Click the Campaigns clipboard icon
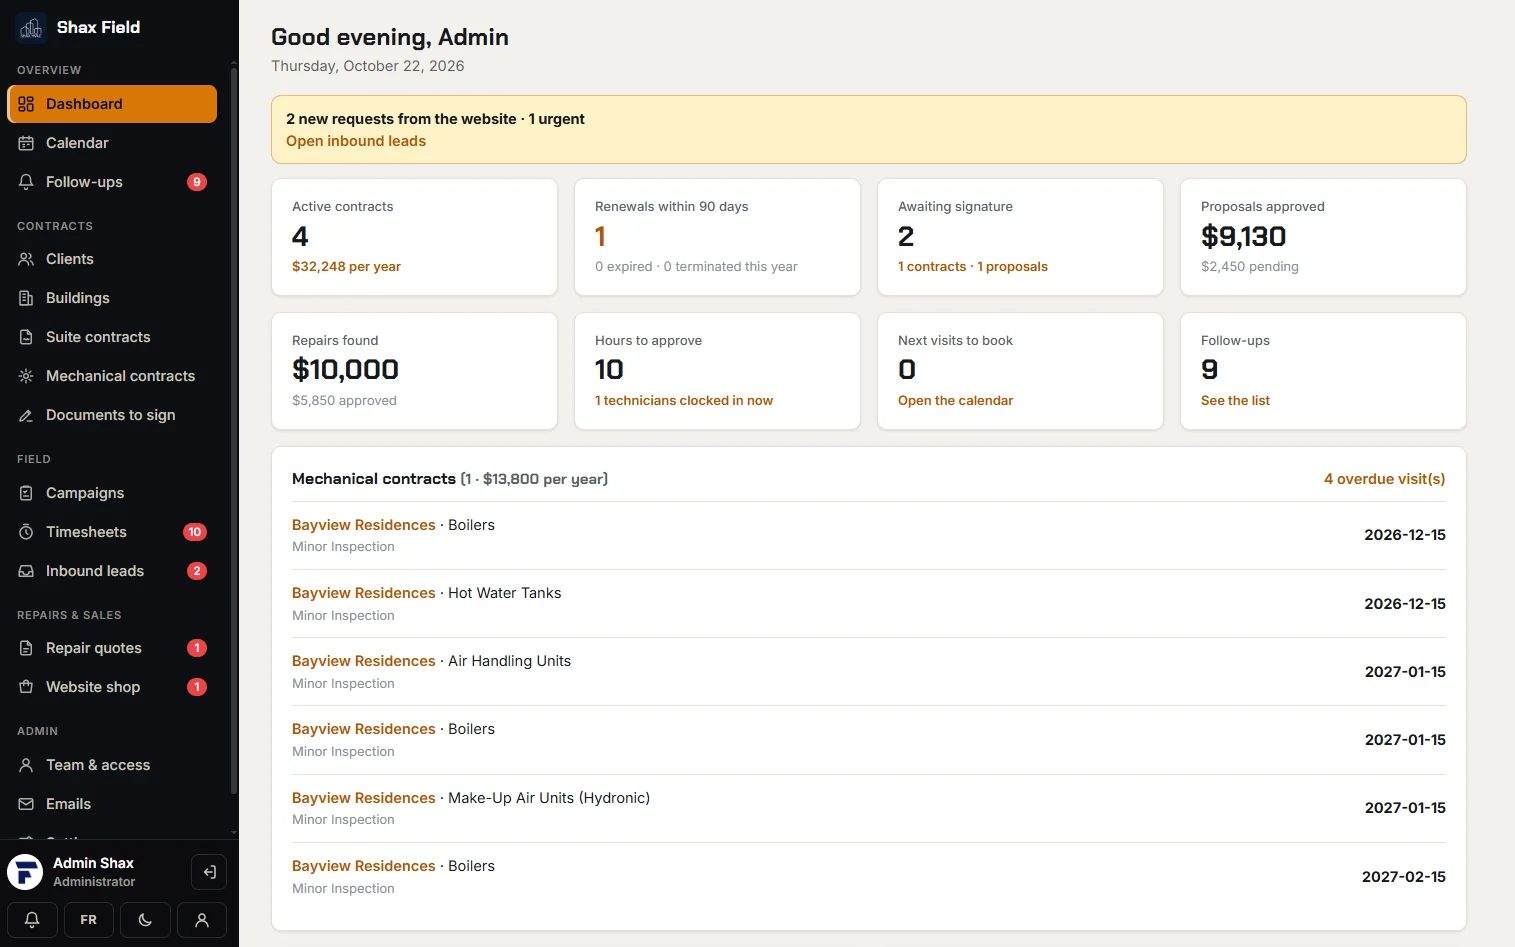 pos(26,493)
